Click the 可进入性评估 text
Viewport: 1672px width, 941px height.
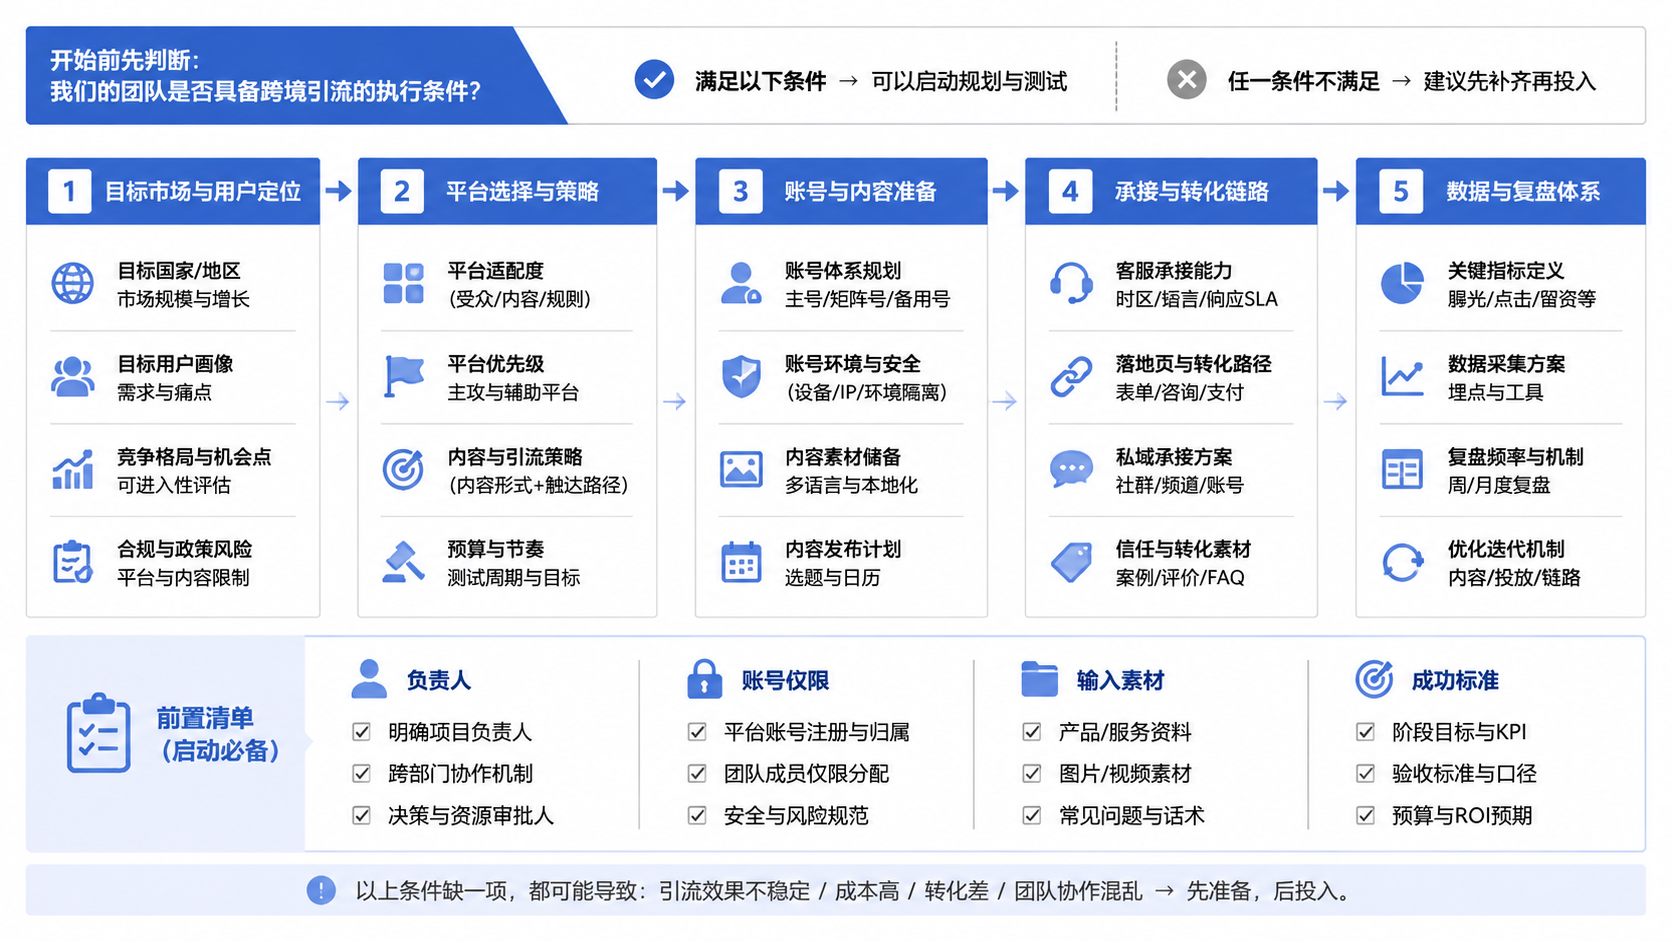174,485
